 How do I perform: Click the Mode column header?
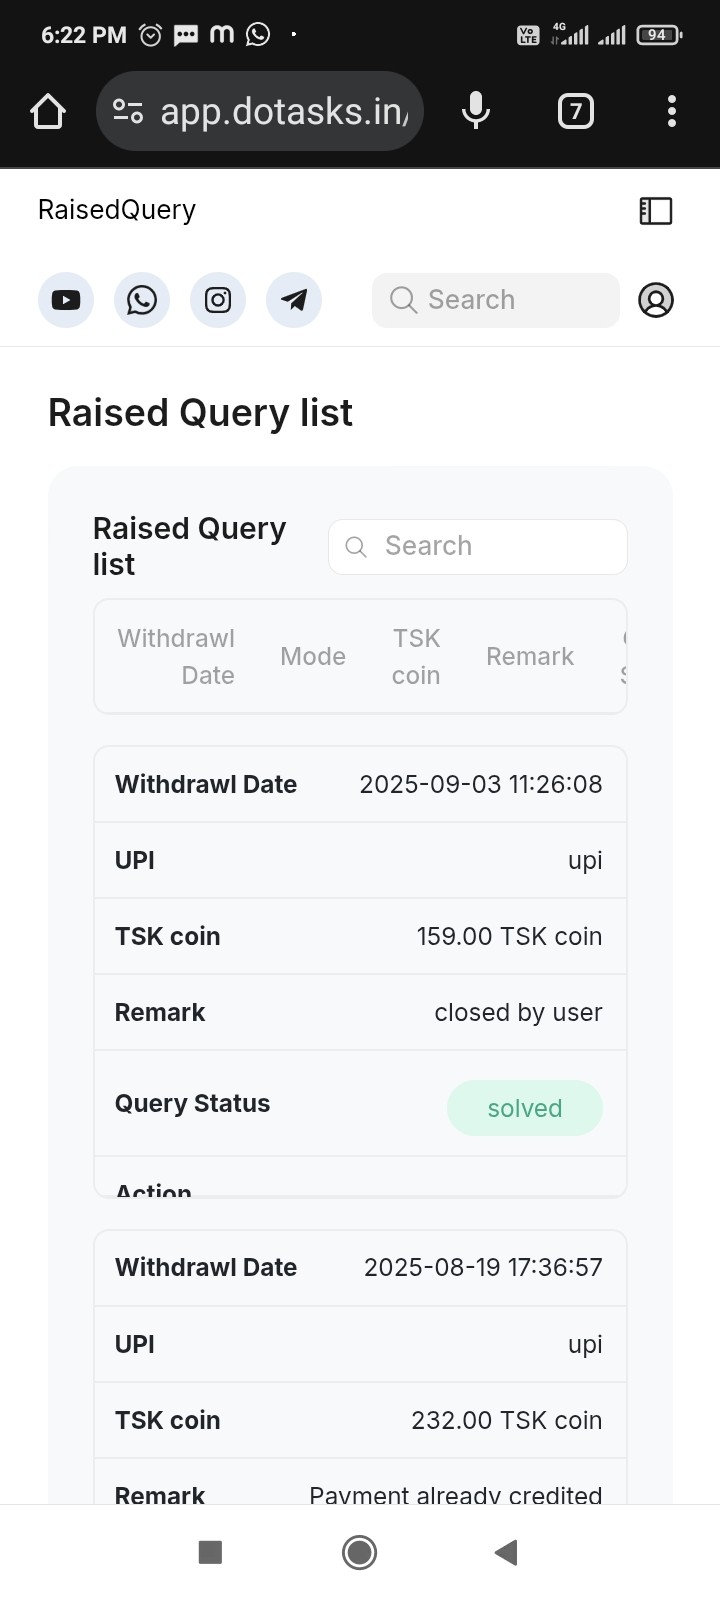click(313, 657)
